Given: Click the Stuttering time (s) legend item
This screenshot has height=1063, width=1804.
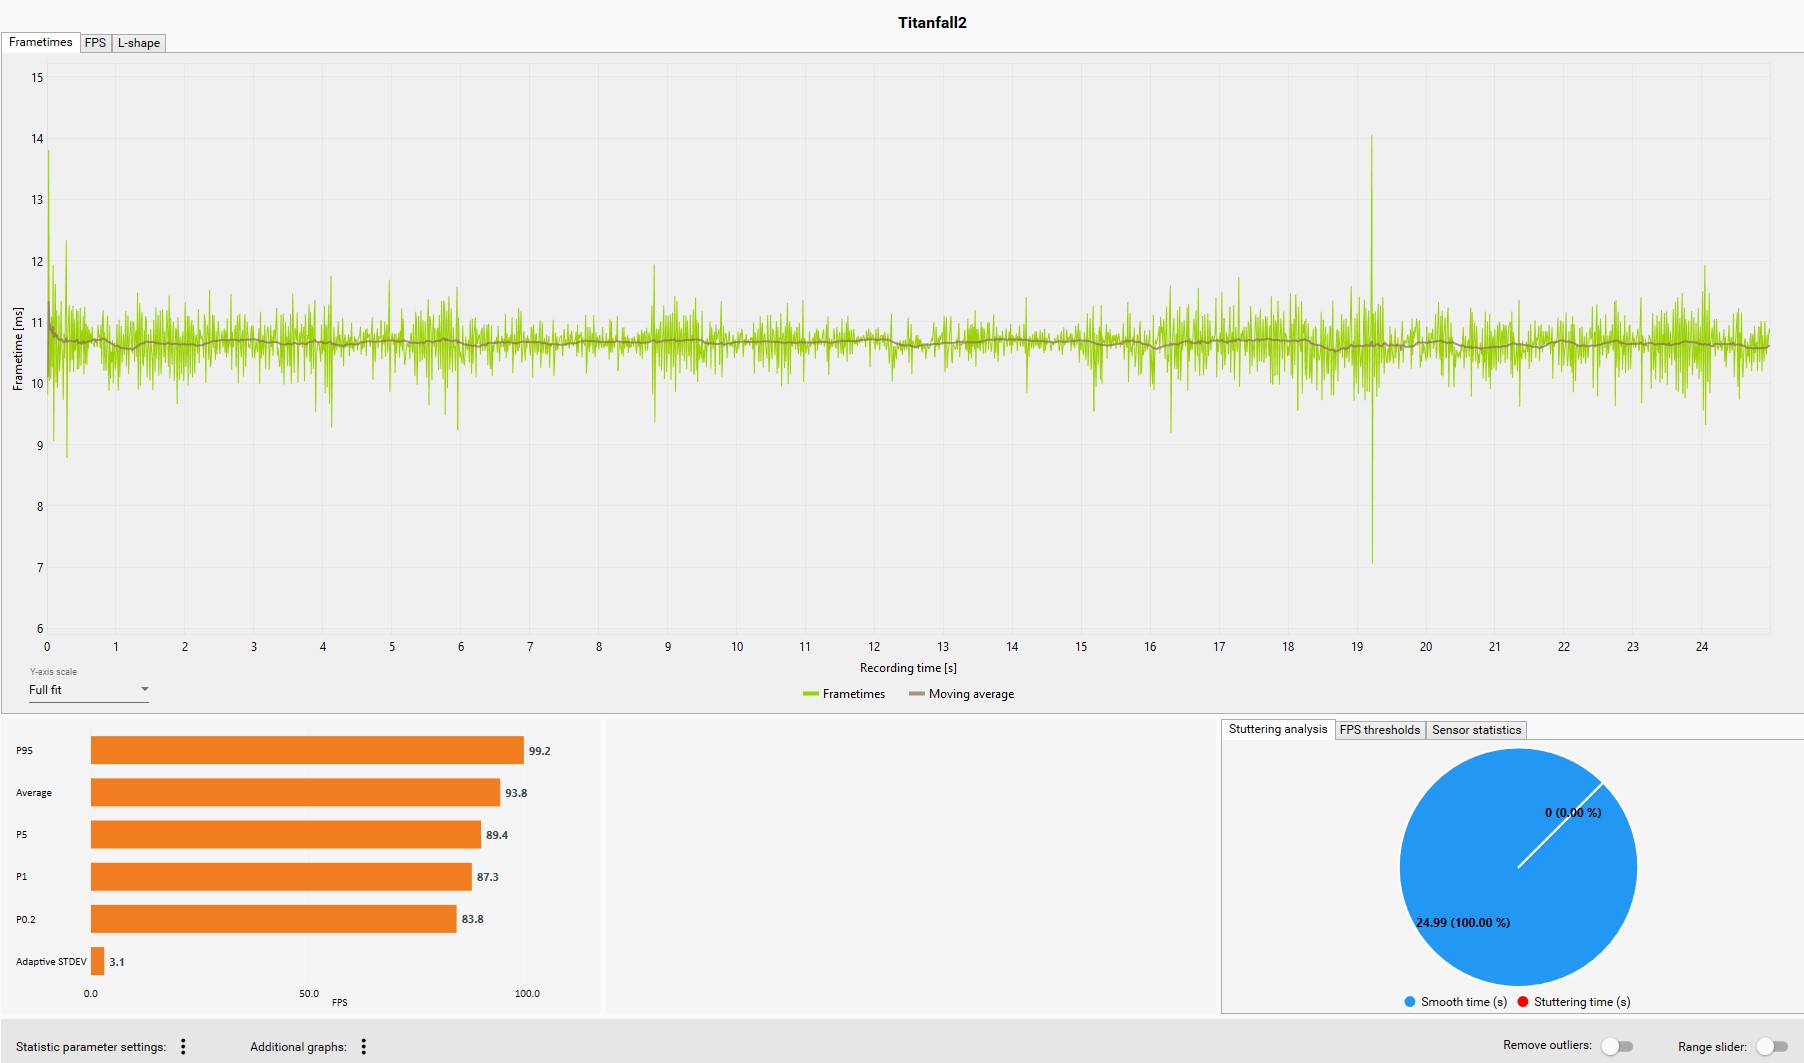Looking at the screenshot, I should (x=1574, y=1002).
